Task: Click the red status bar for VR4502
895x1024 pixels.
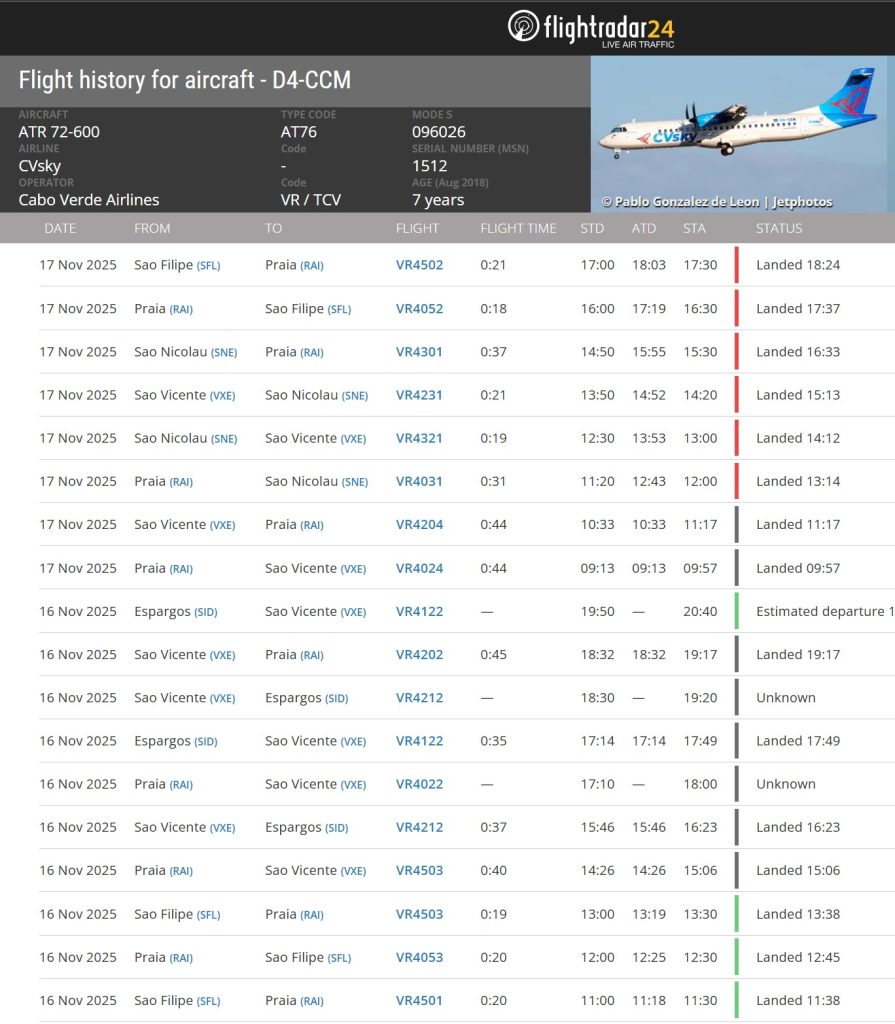Action: [737, 265]
